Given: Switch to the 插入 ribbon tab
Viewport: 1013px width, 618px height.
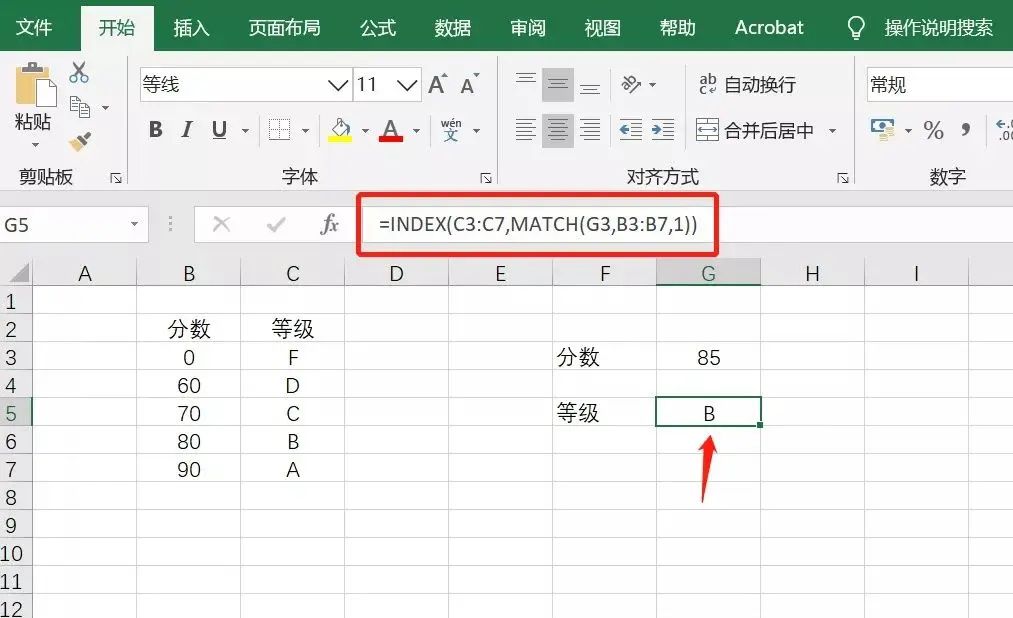Looking at the screenshot, I should pyautogui.click(x=191, y=28).
